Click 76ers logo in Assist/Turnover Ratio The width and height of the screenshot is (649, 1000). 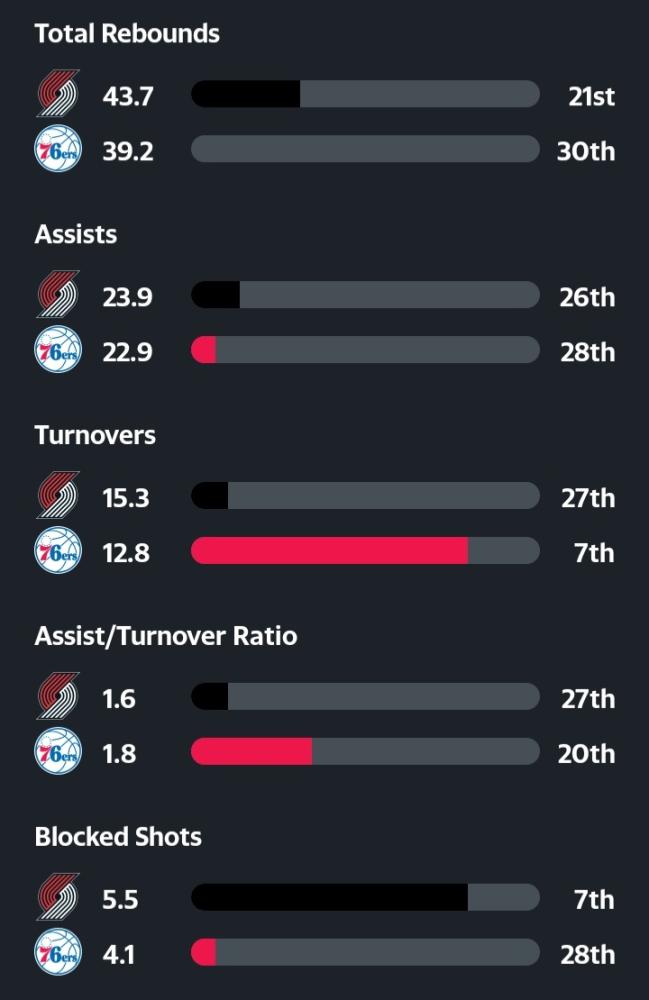pos(58,751)
